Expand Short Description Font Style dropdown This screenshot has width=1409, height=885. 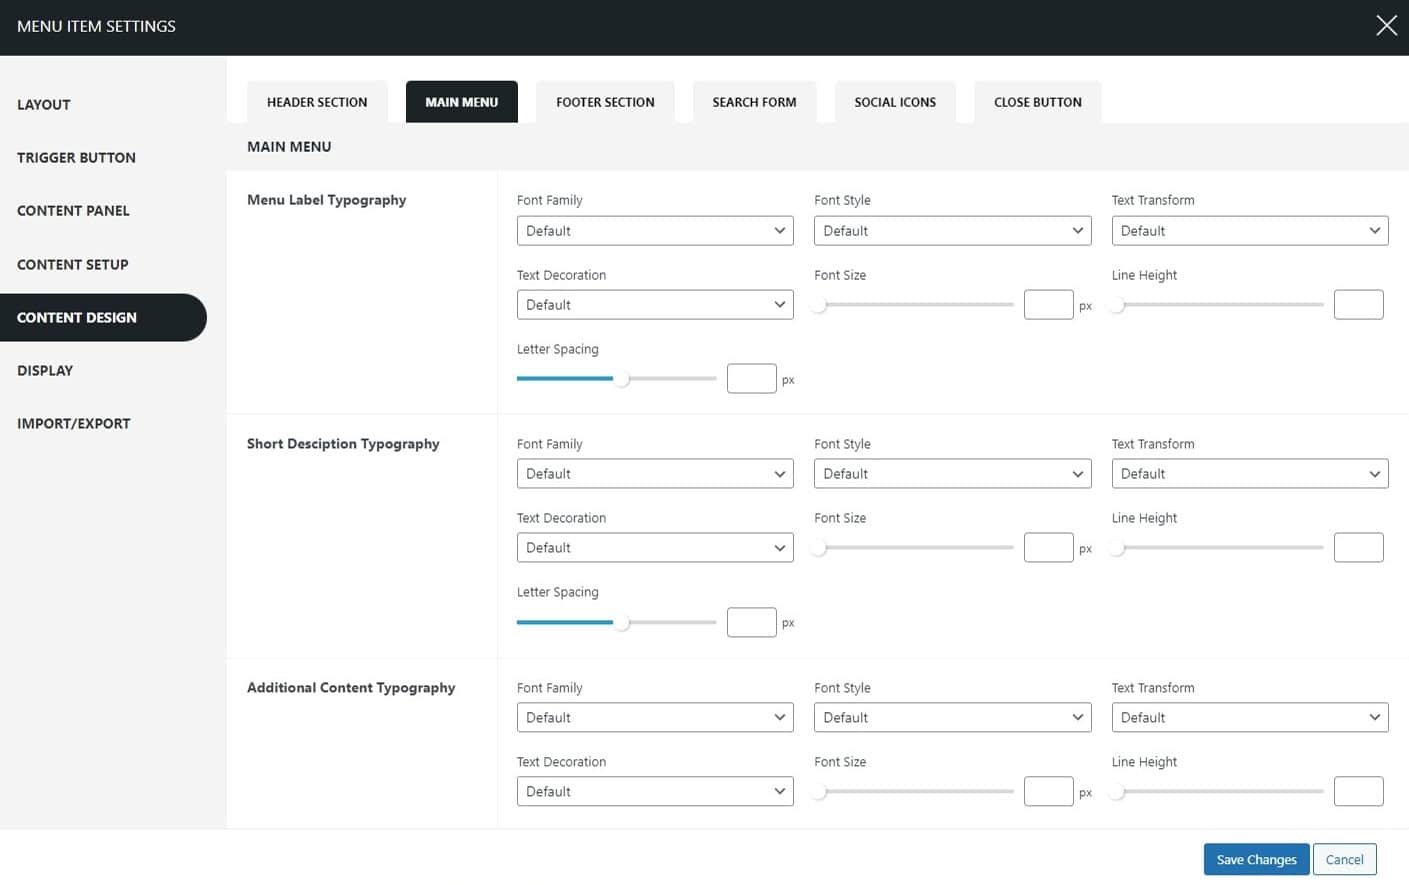coord(952,473)
